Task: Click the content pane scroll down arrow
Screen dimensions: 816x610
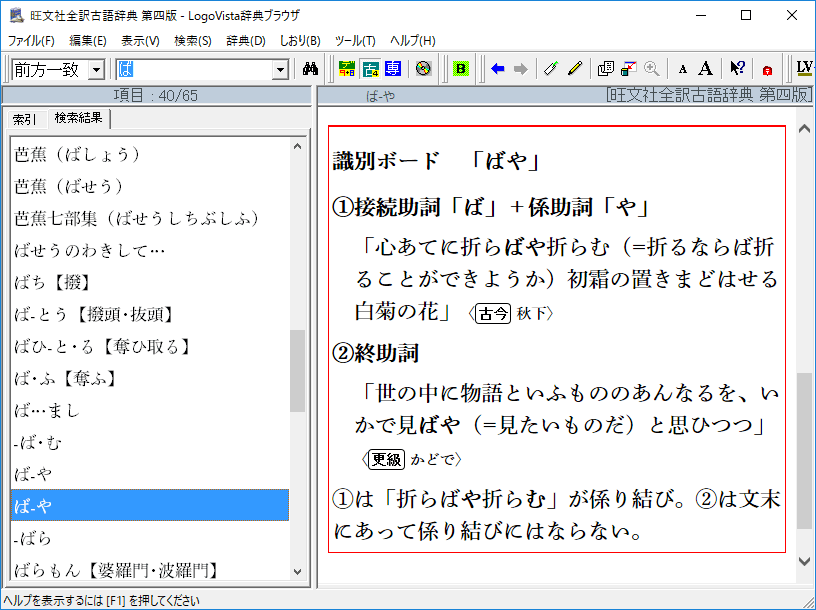Action: point(804,561)
